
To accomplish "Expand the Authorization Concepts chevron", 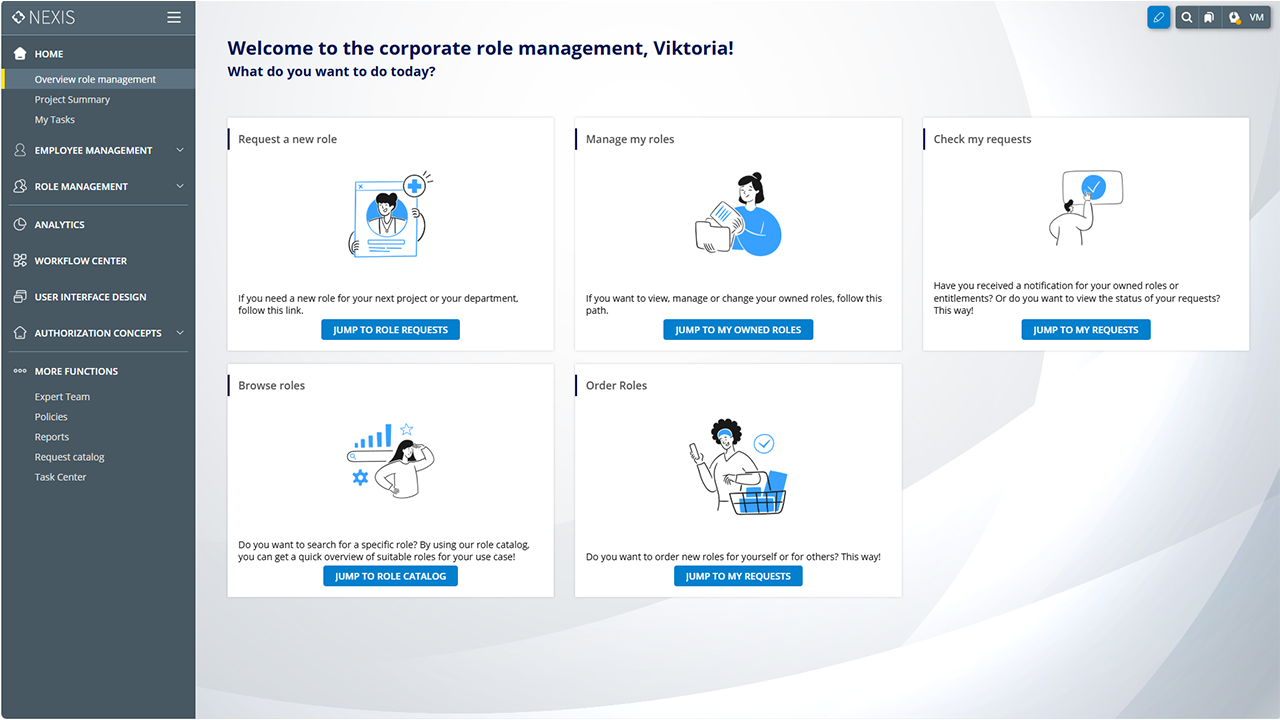I will (x=180, y=333).
